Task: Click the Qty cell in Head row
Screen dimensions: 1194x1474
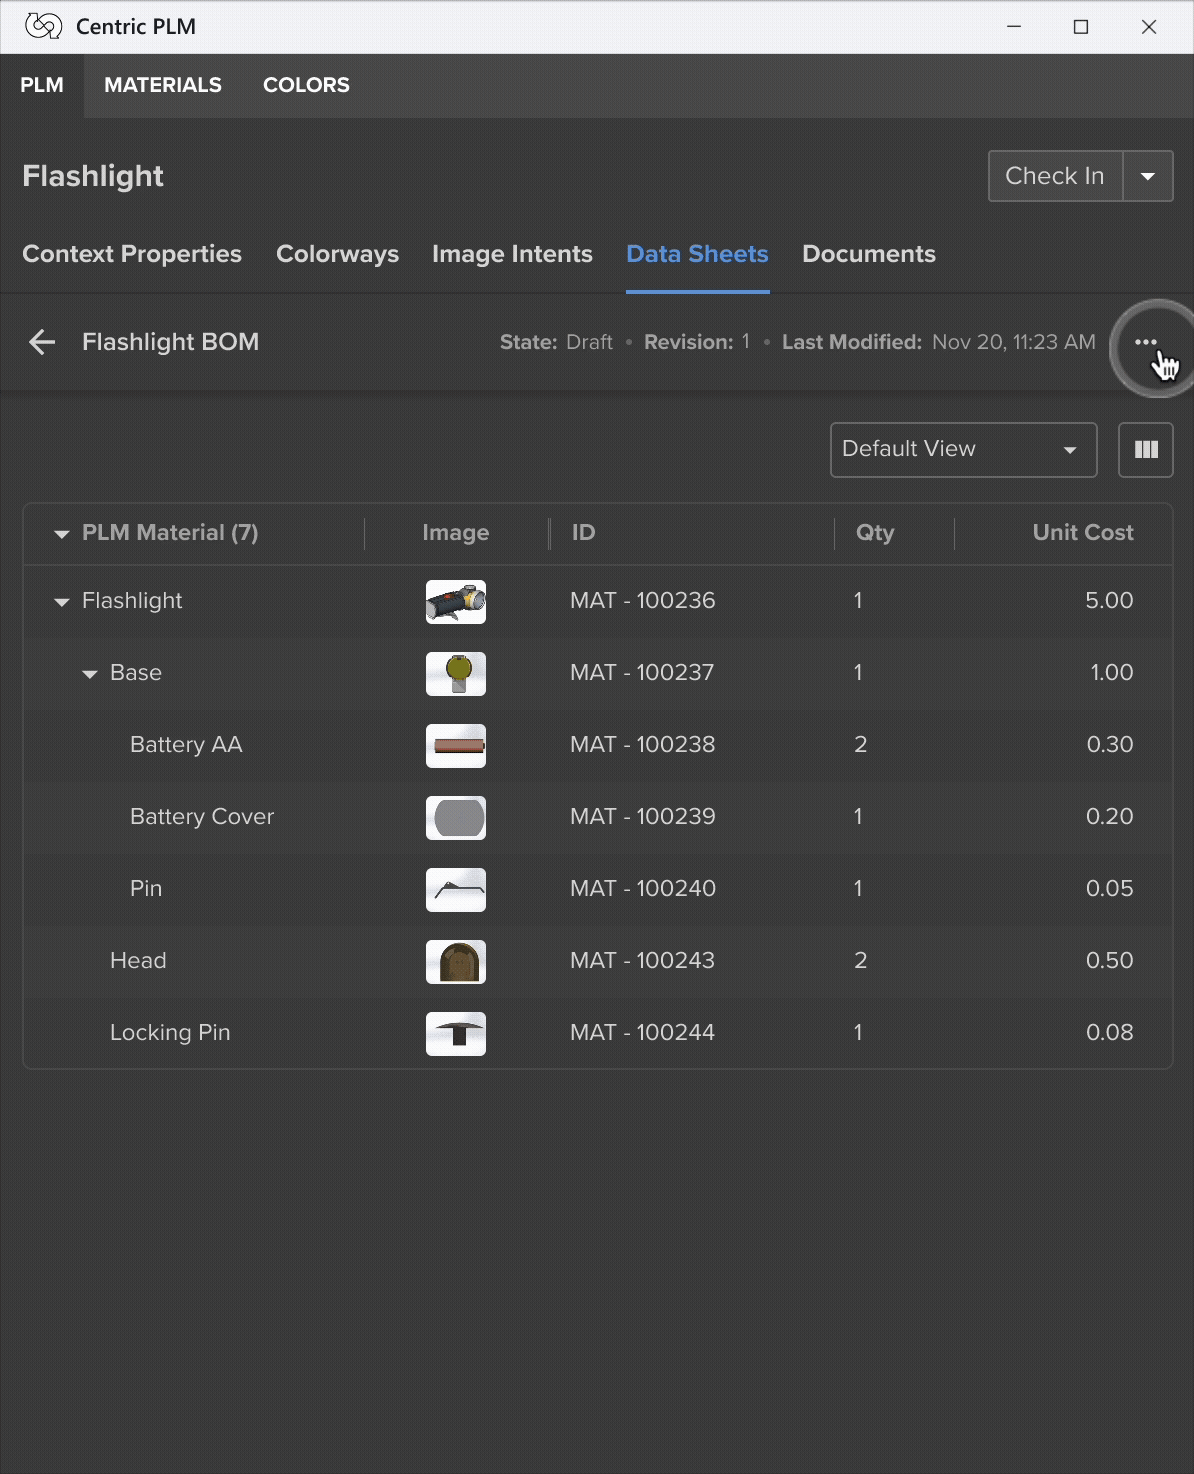Action: [861, 961]
